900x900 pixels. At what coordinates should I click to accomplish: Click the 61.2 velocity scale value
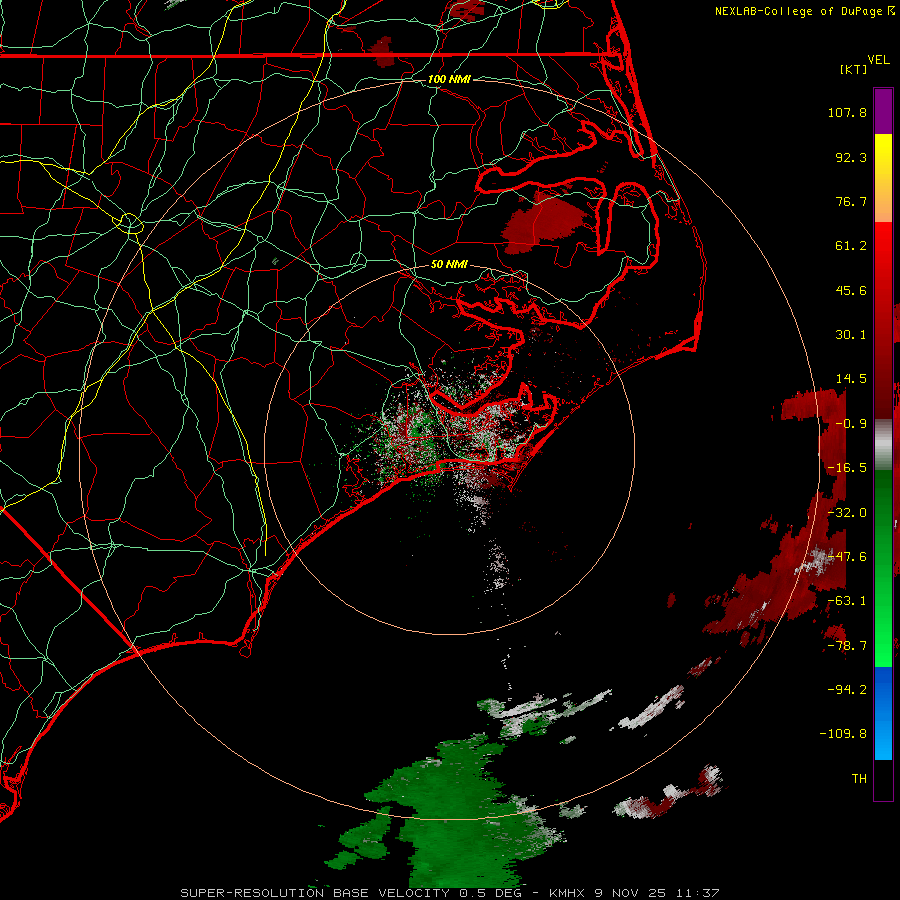coord(851,246)
